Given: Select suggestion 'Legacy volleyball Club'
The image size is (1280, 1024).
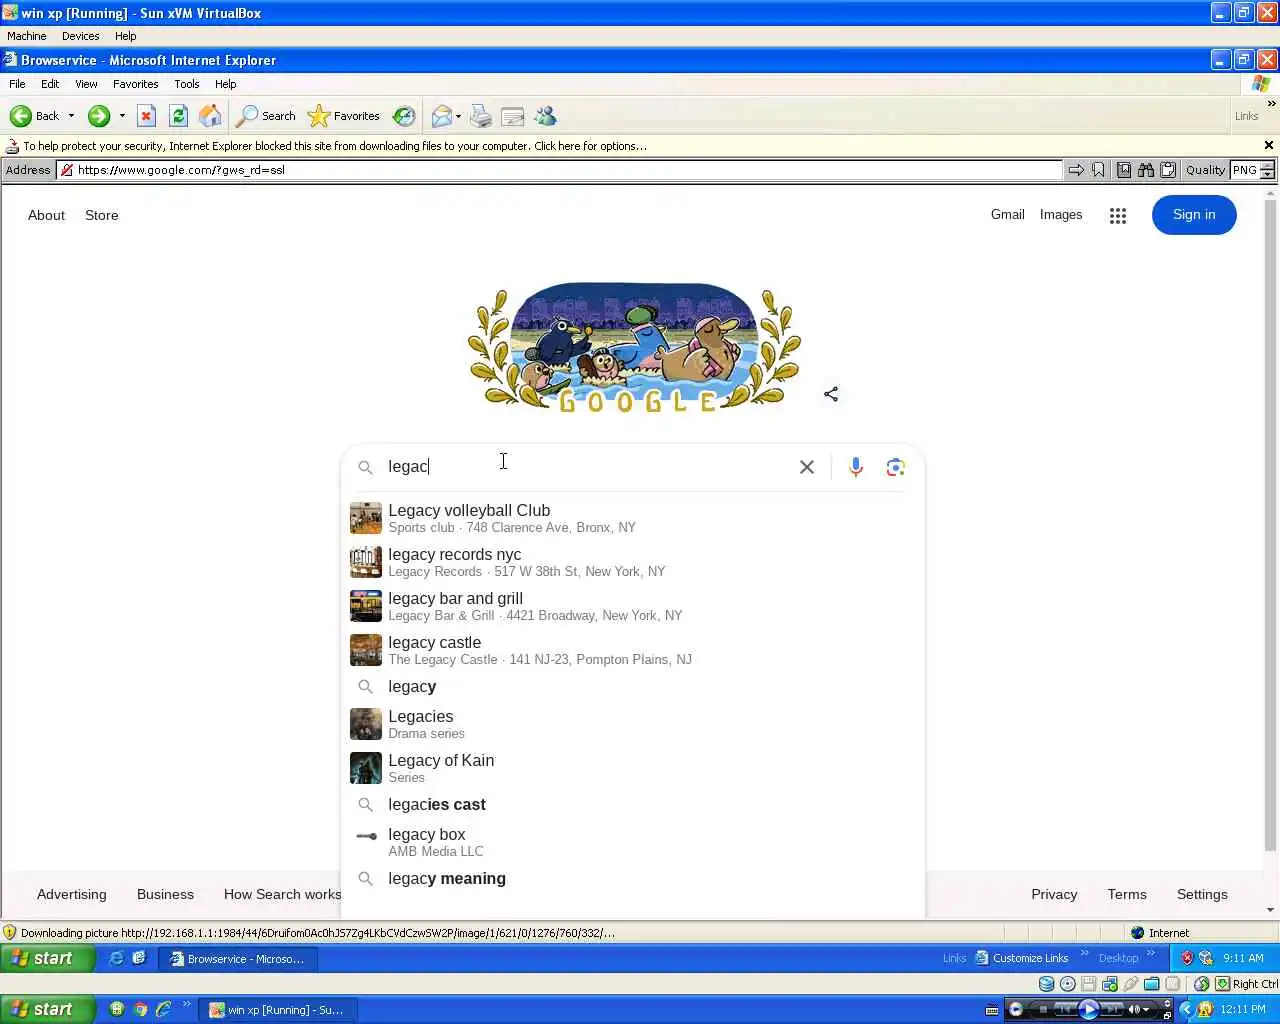Looking at the screenshot, I should point(633,518).
